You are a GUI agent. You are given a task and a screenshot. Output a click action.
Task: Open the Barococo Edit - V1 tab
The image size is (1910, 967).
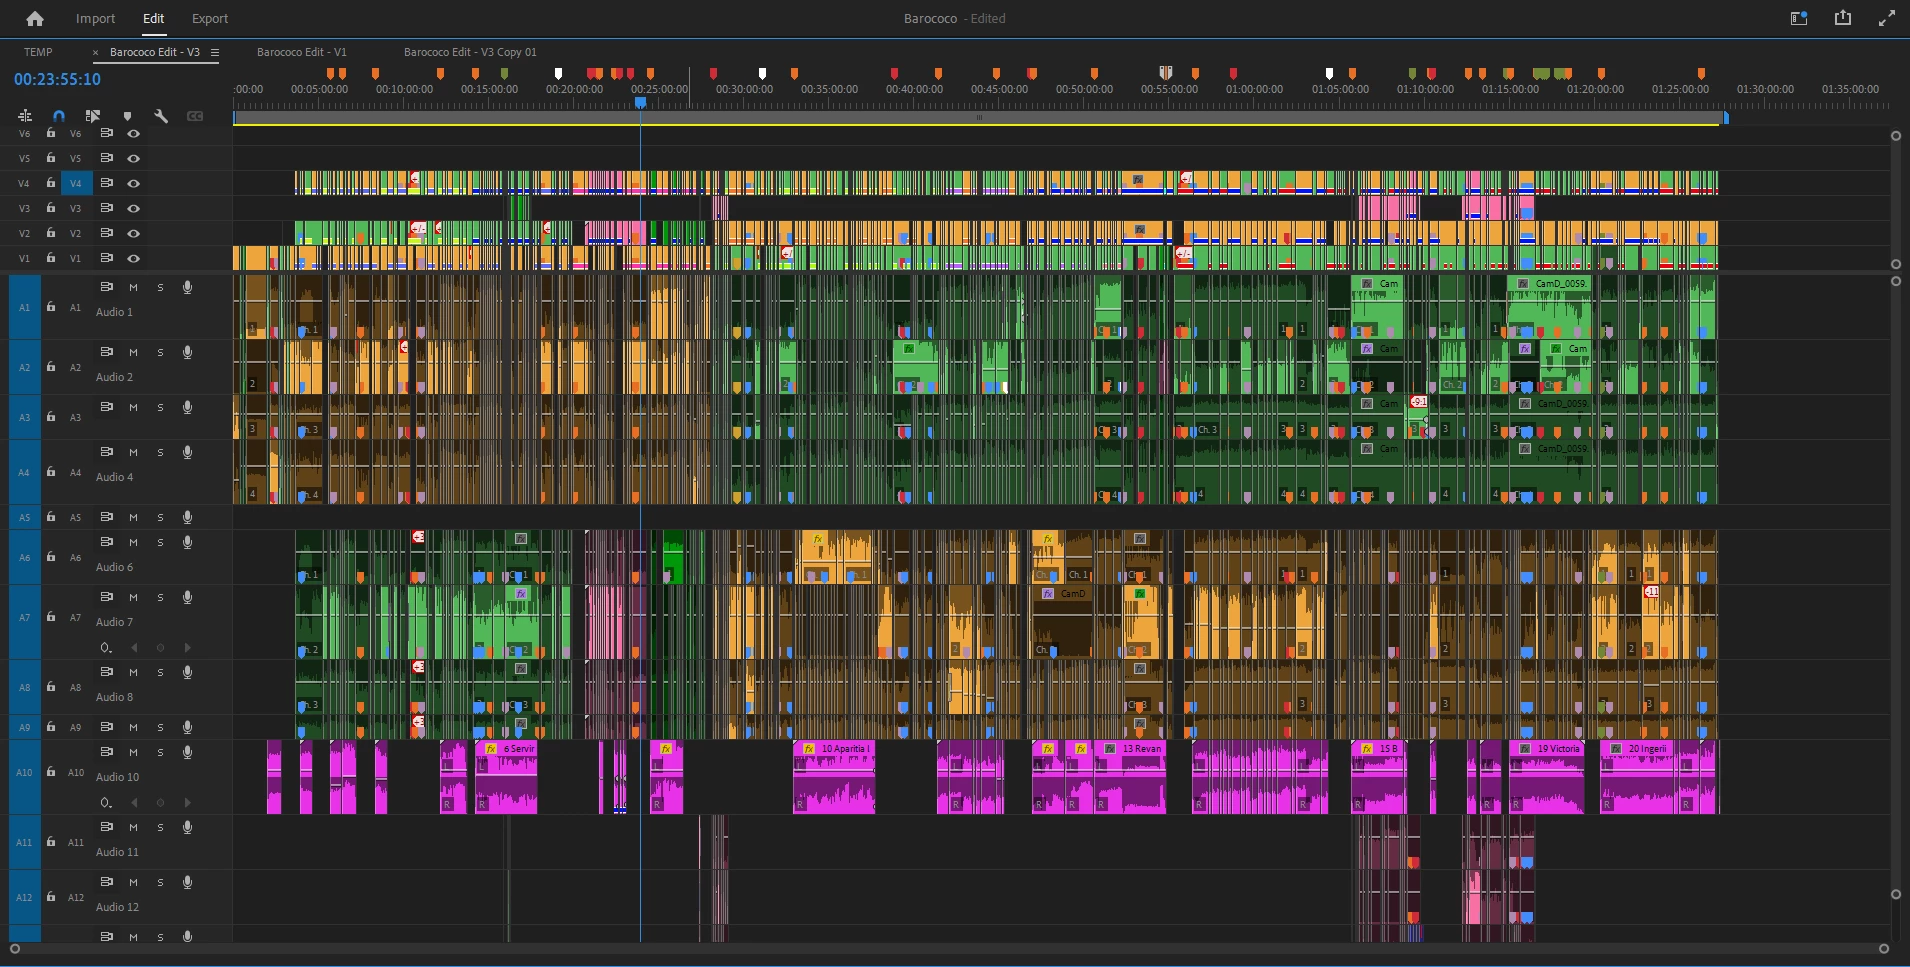coord(302,52)
